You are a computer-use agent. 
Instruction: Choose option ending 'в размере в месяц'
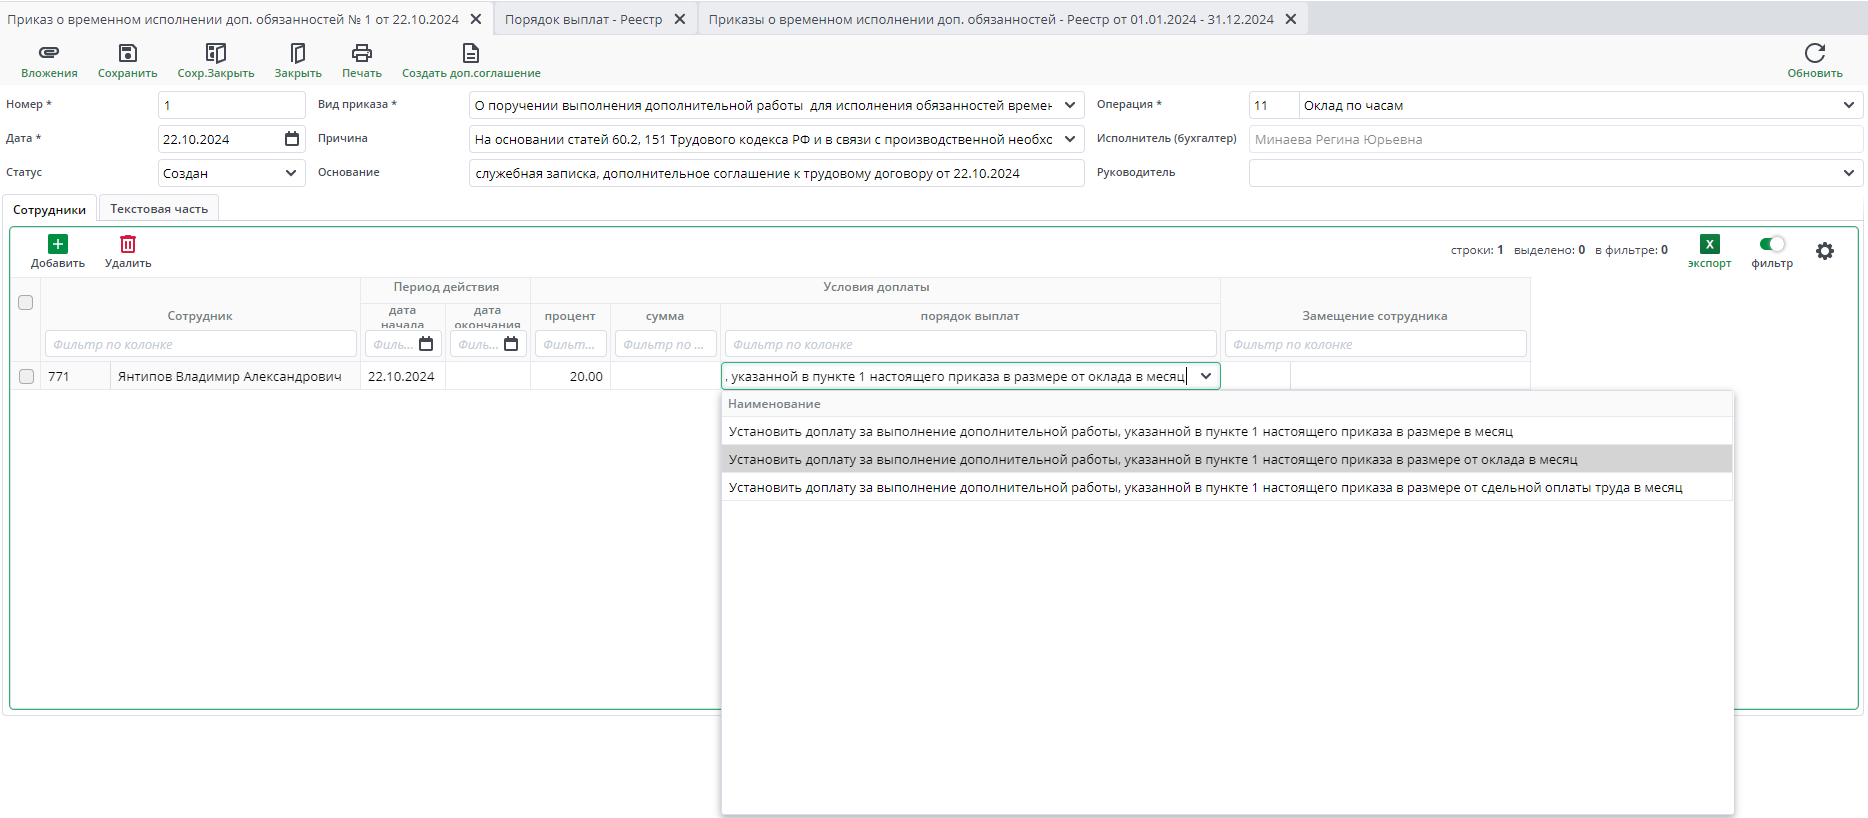click(x=1227, y=432)
